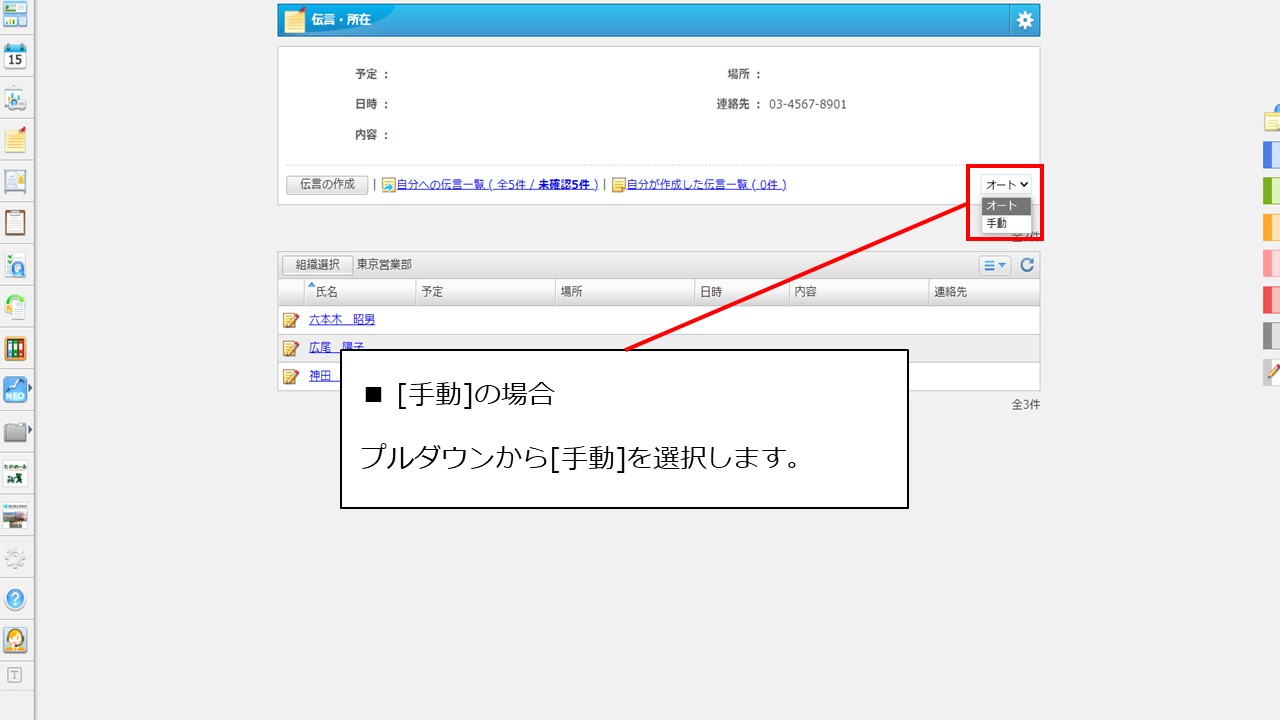
Task: Click the memo edit icon beside 六本木 昭男
Action: click(291, 319)
